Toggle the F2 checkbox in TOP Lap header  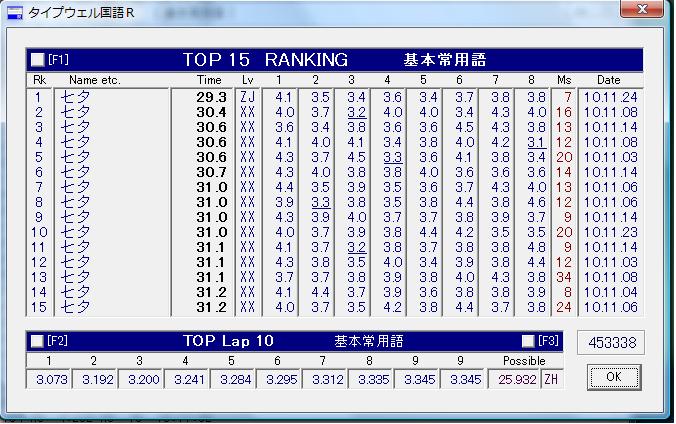tap(37, 341)
